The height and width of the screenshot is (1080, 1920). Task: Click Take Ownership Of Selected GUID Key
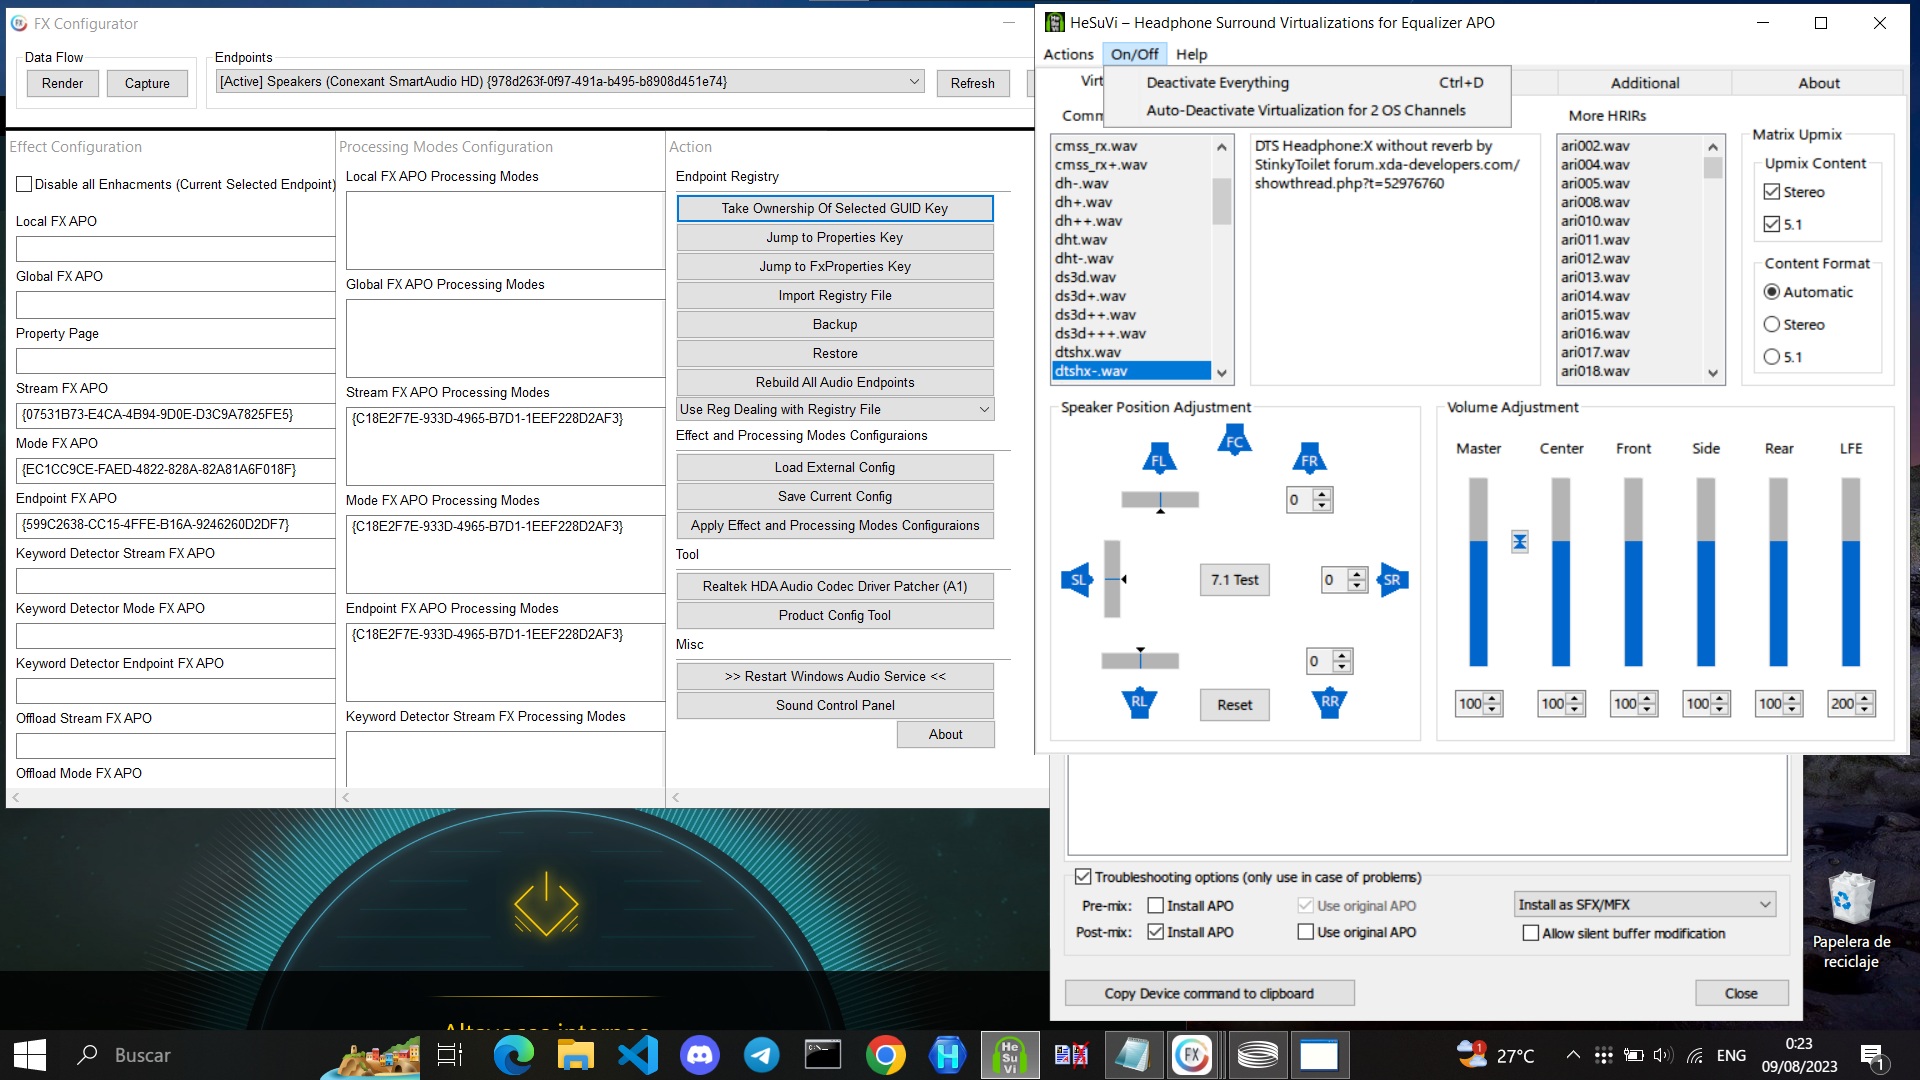point(835,208)
